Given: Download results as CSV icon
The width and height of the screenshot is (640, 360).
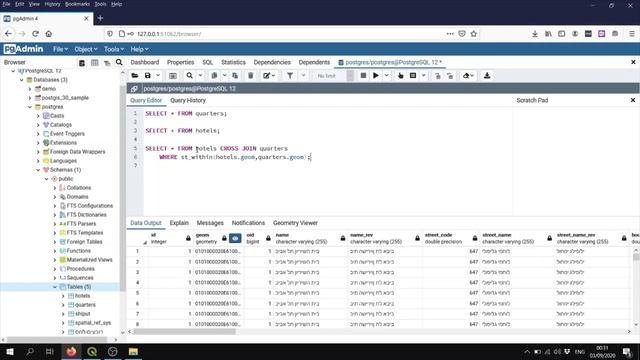Looking at the screenshot, I should point(487,76).
